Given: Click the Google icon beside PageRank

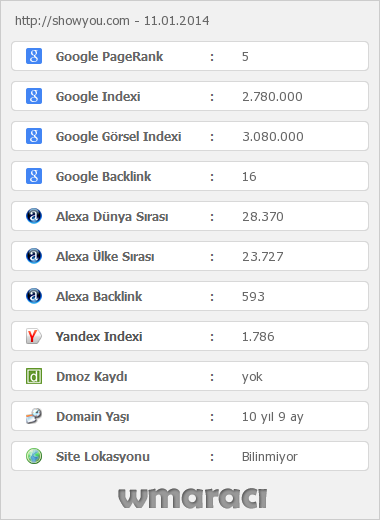Looking at the screenshot, I should [x=34, y=56].
